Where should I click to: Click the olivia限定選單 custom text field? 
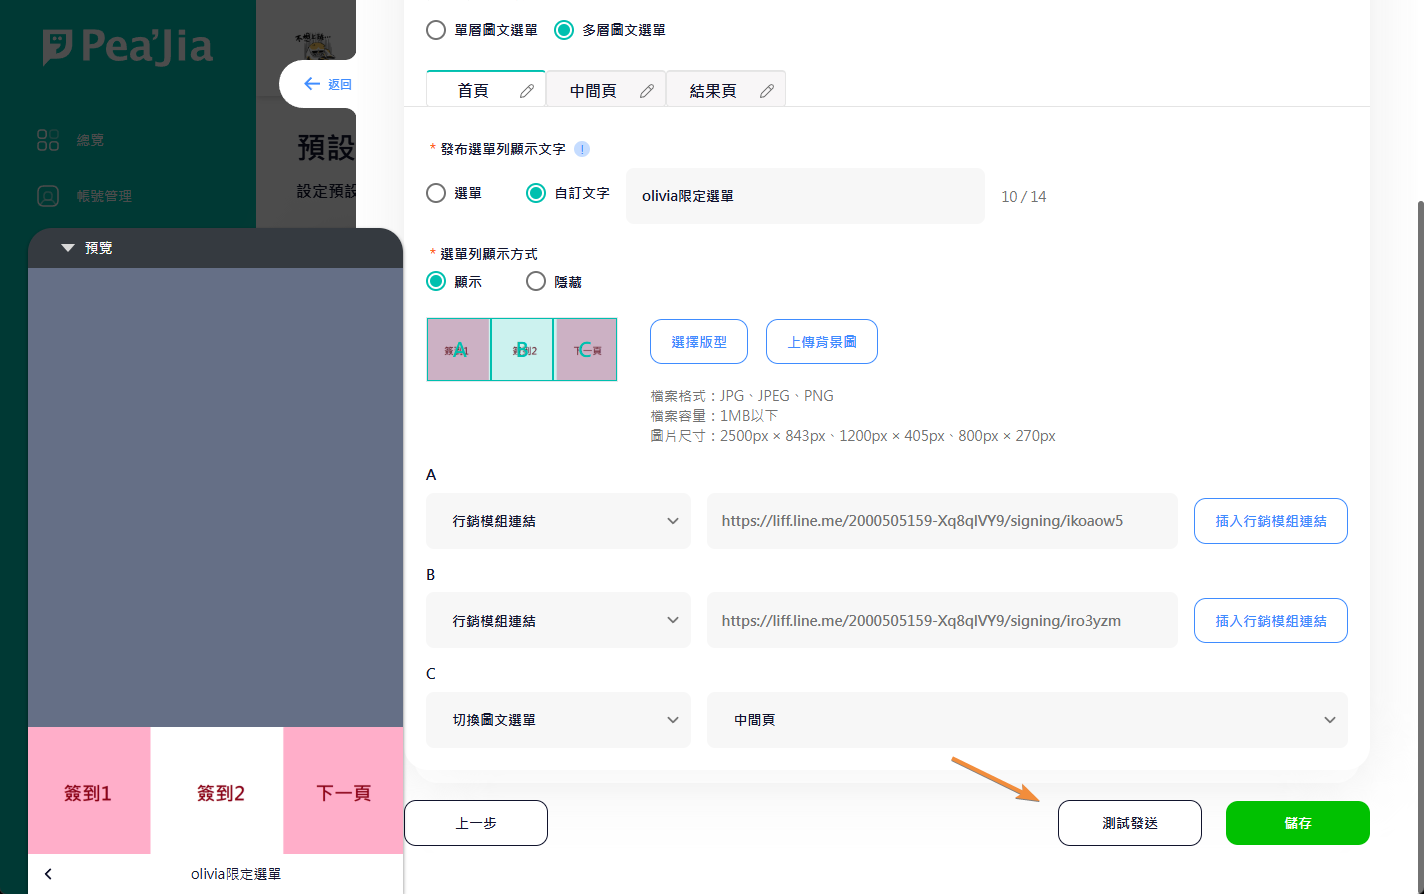(x=804, y=196)
